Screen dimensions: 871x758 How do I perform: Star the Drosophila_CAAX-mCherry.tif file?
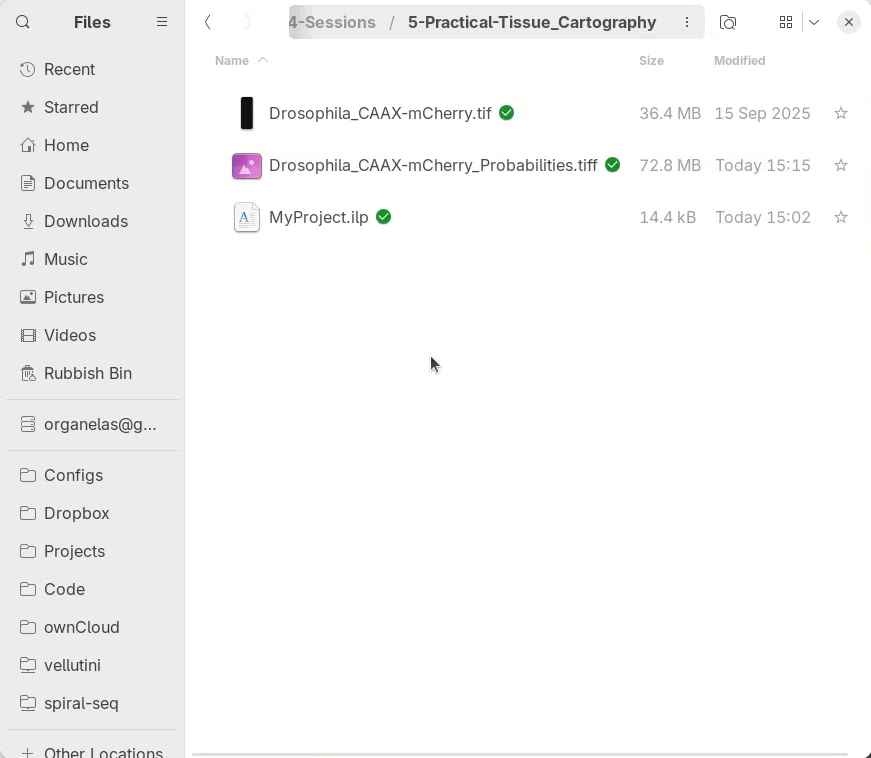(841, 114)
